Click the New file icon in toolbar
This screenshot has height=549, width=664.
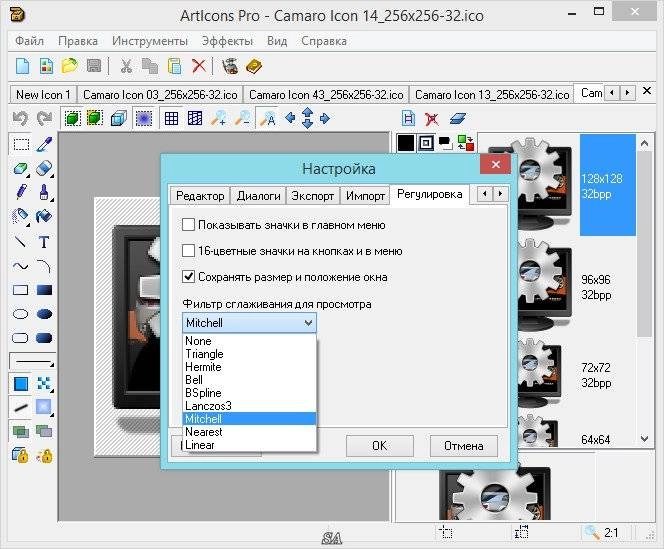point(22,66)
